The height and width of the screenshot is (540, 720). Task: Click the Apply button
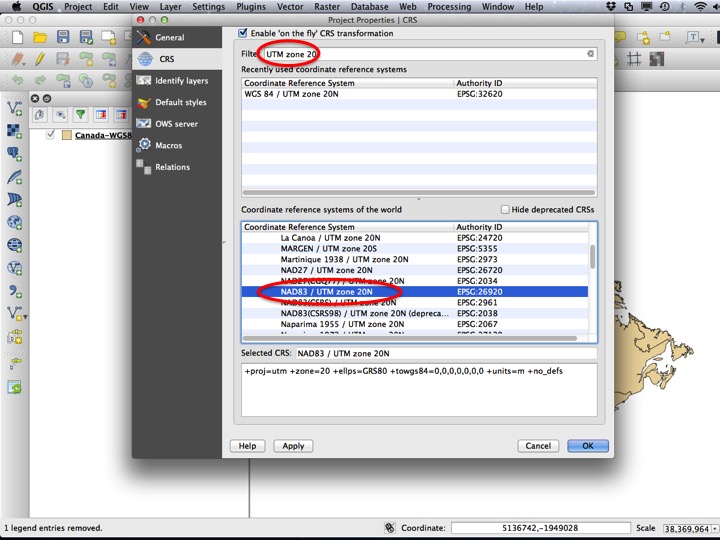click(293, 446)
